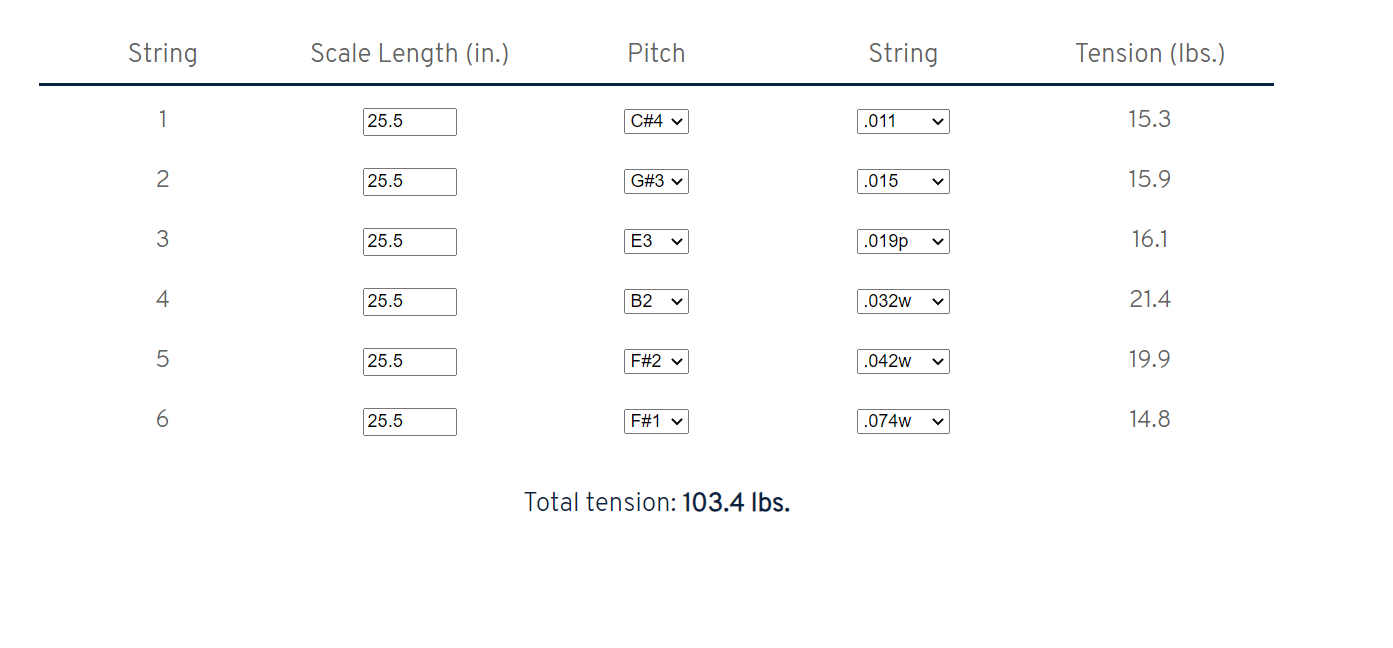Open the .011 string gauge dropdown
This screenshot has height=648, width=1393.
click(x=903, y=121)
